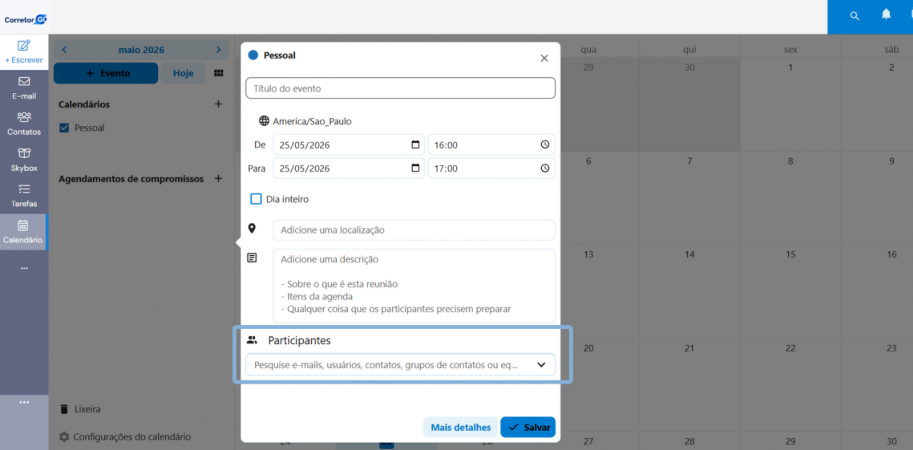Click the CorretorGO logo
The width and height of the screenshot is (913, 450).
[x=26, y=19]
